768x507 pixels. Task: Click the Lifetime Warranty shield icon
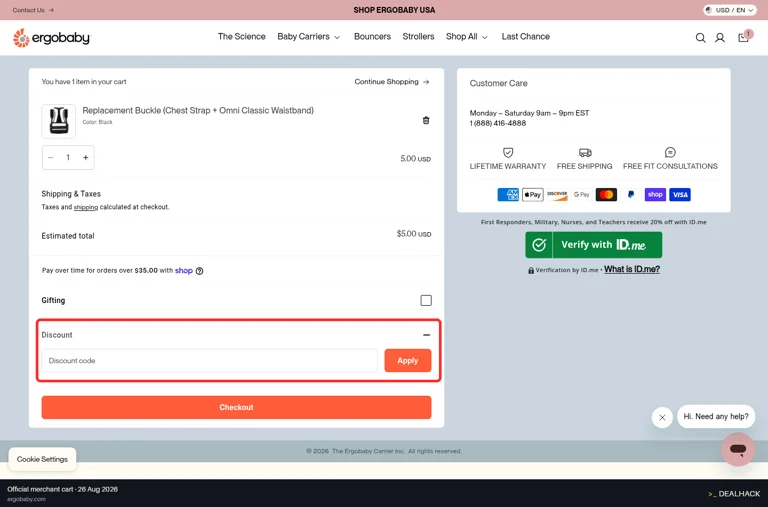pyautogui.click(x=508, y=152)
